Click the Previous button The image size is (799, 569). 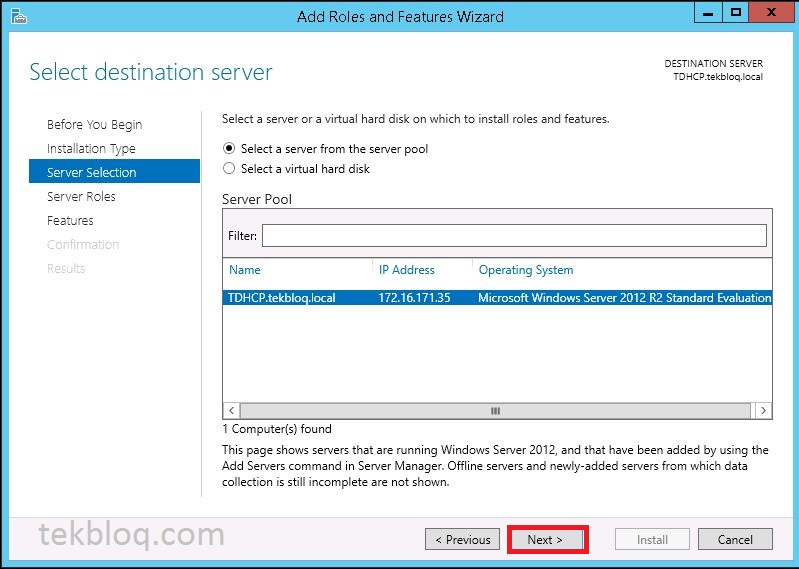(x=463, y=539)
